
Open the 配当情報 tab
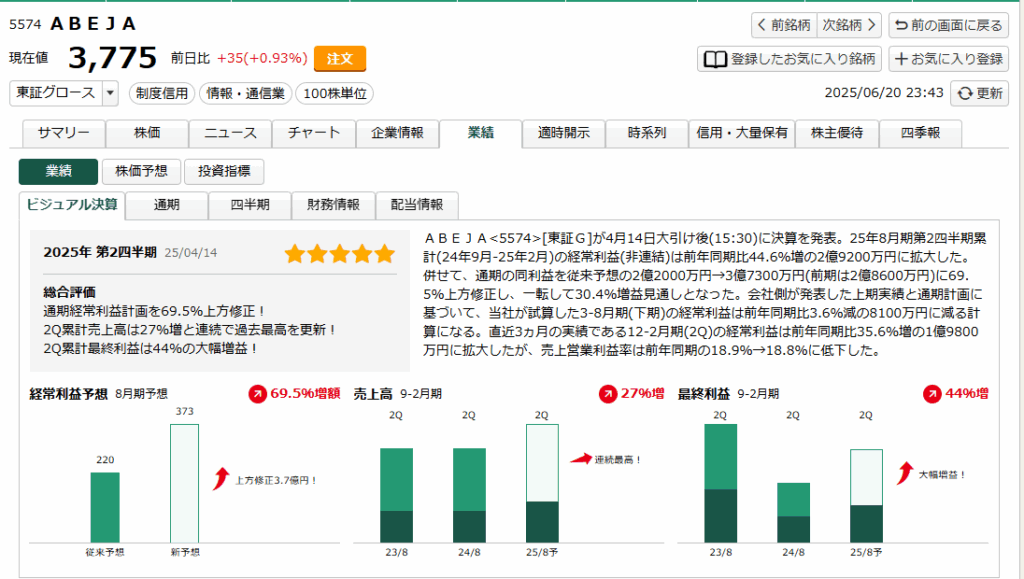point(417,205)
